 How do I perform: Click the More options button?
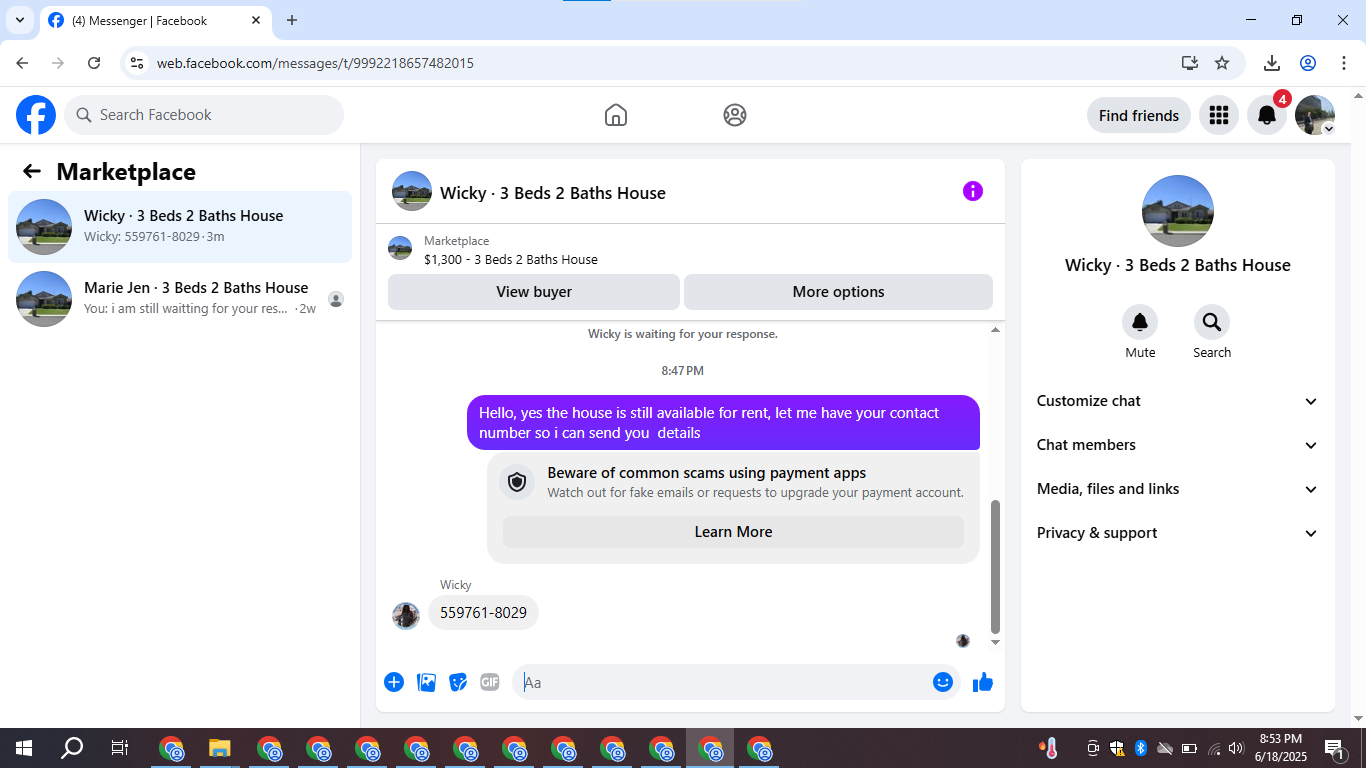click(838, 292)
